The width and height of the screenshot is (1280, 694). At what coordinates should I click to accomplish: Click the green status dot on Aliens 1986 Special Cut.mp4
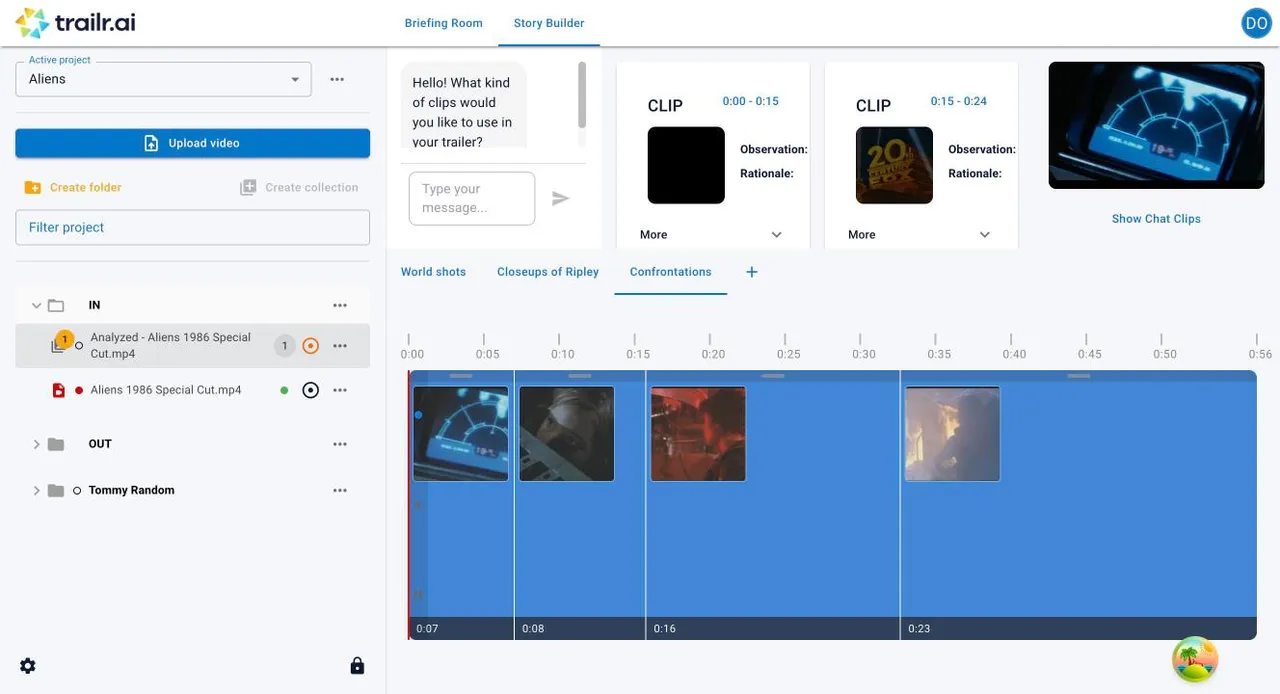pos(284,390)
